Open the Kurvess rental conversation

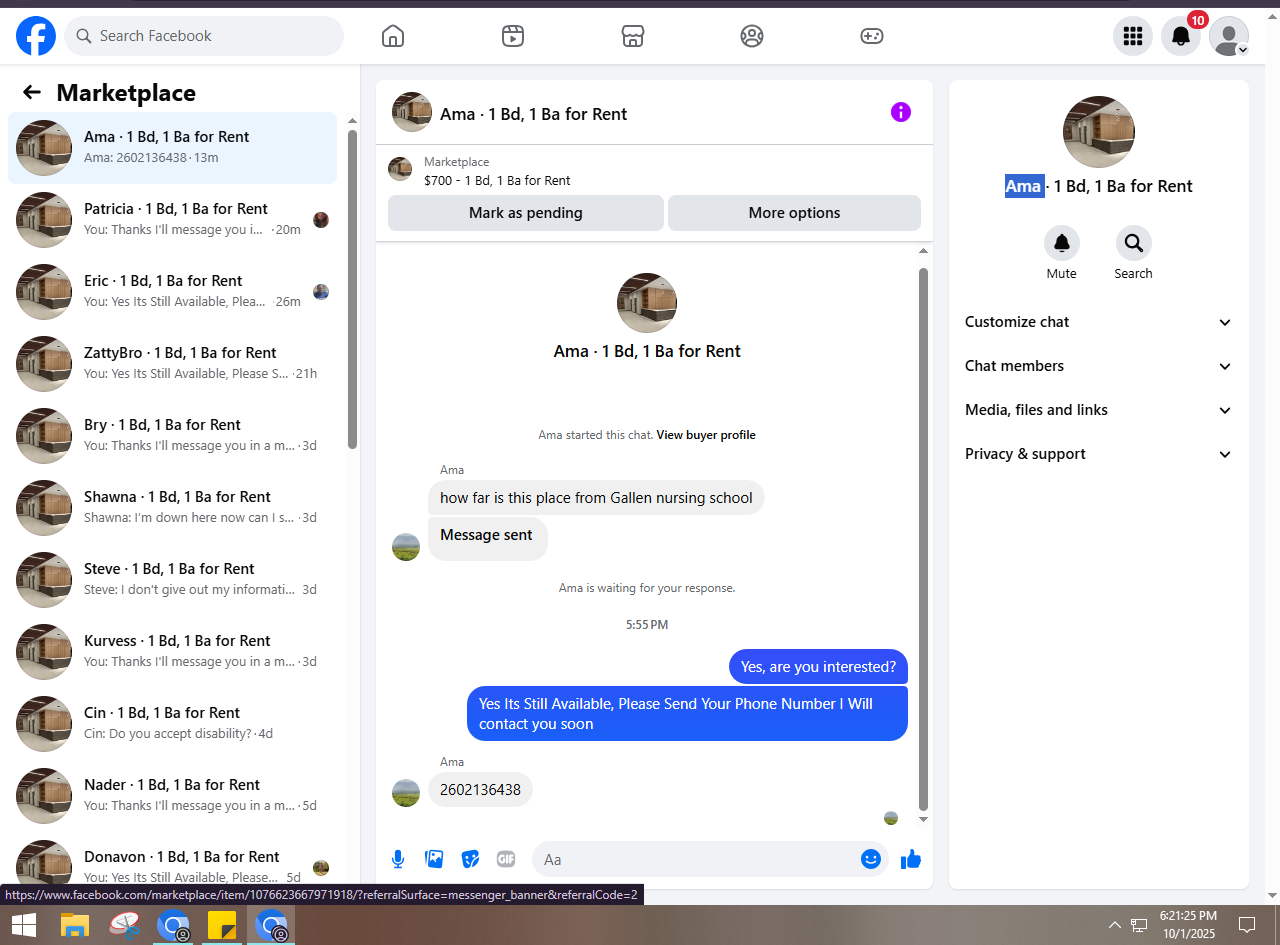tap(173, 652)
